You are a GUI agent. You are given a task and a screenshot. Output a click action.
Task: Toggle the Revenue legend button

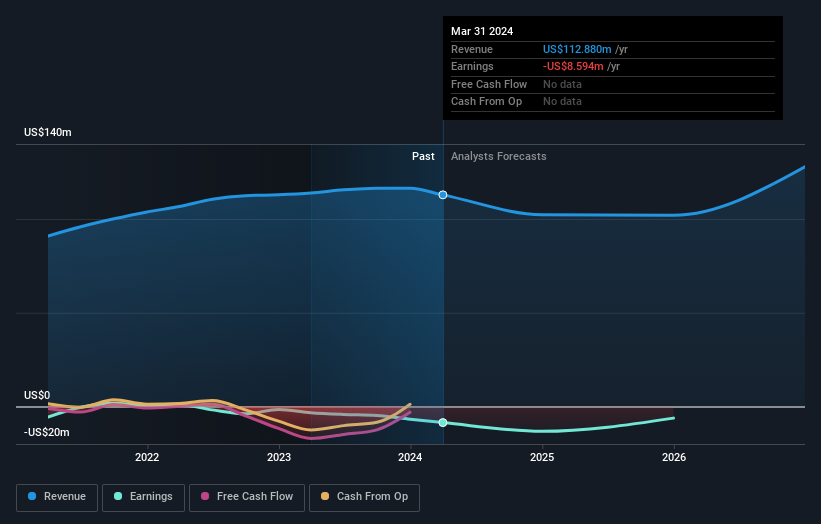tap(57, 497)
